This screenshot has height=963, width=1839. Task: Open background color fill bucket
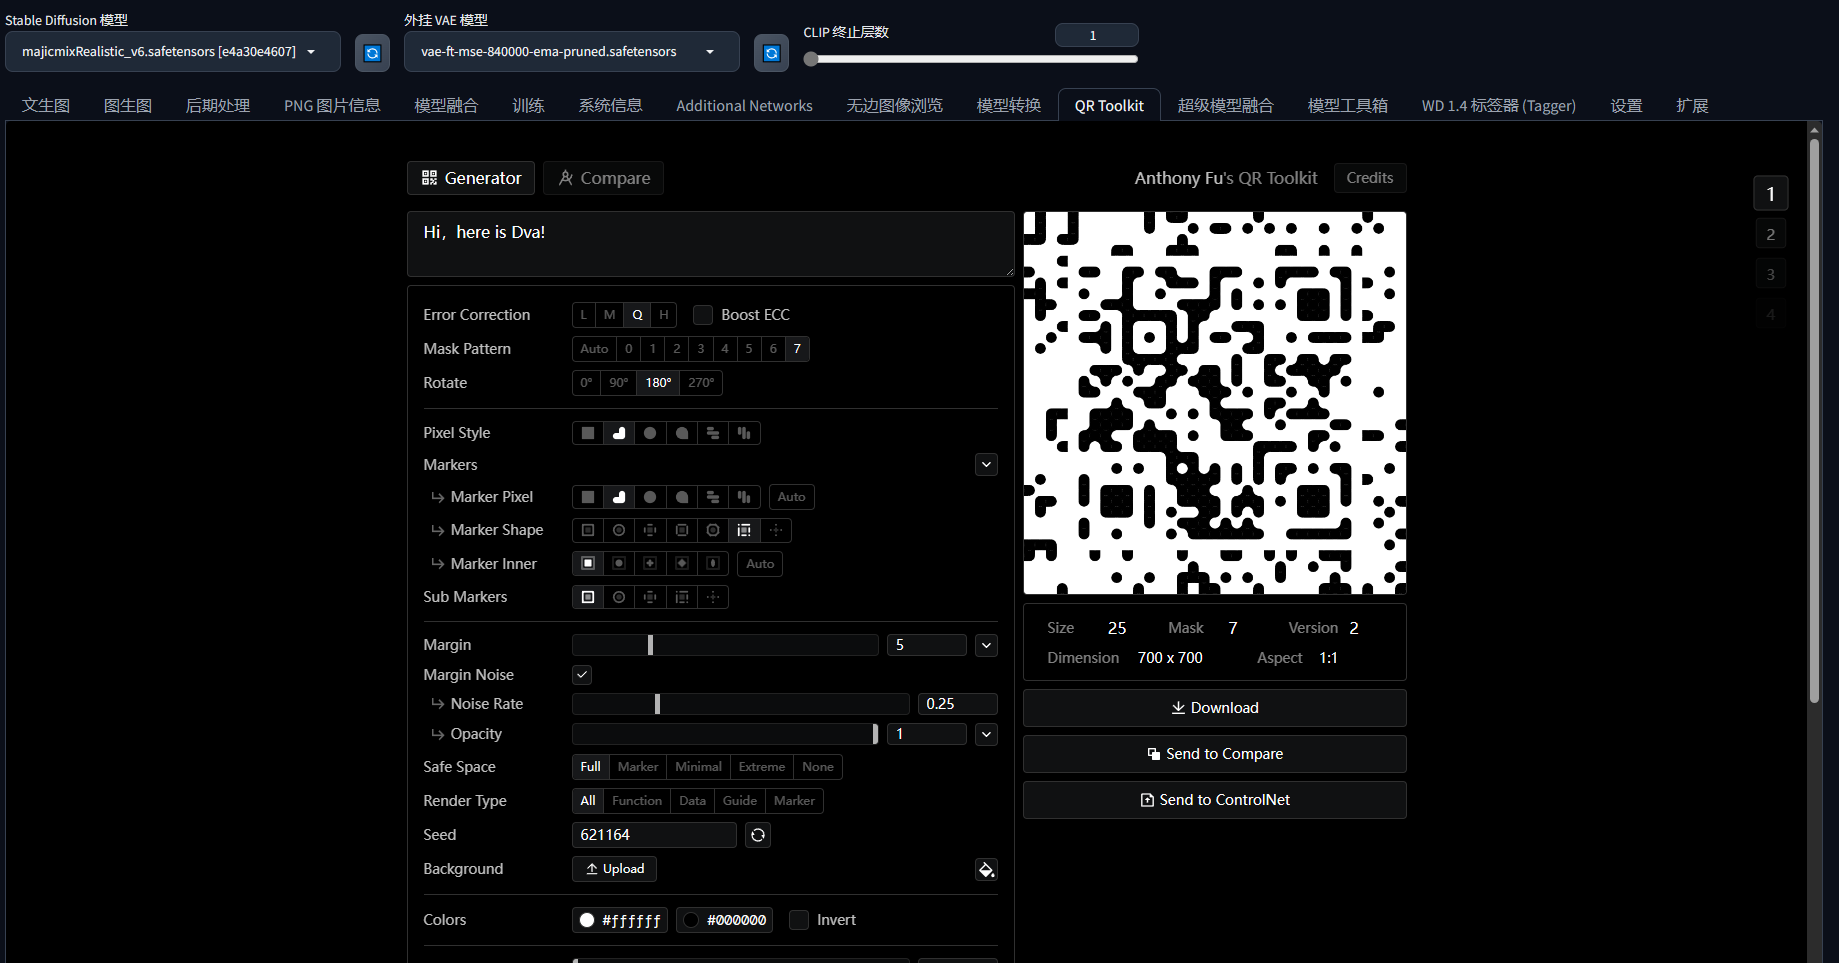point(986,870)
